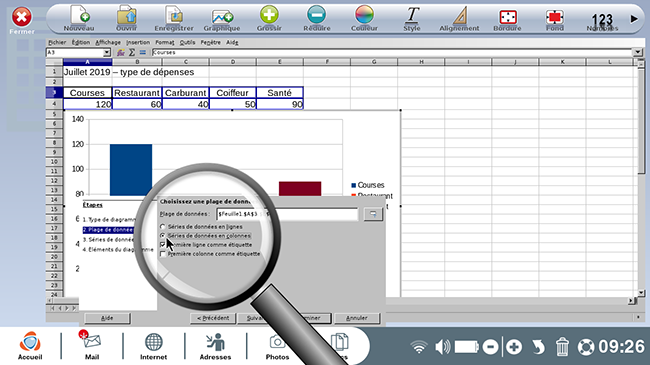Viewport: 650px width, 365px height.
Task: Click the Plage de données input field
Action: [x=287, y=214]
